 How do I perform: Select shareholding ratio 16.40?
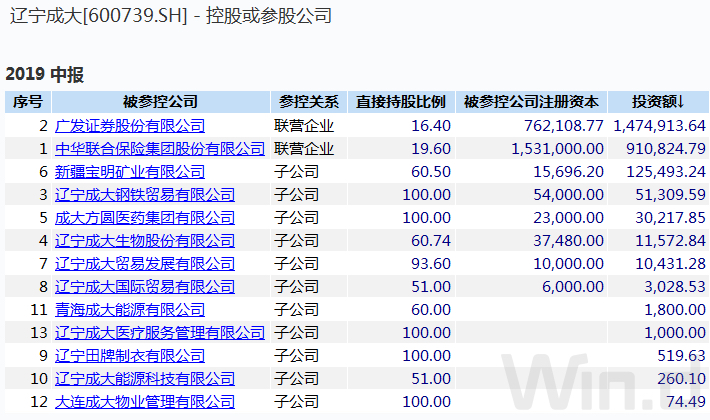[431, 126]
